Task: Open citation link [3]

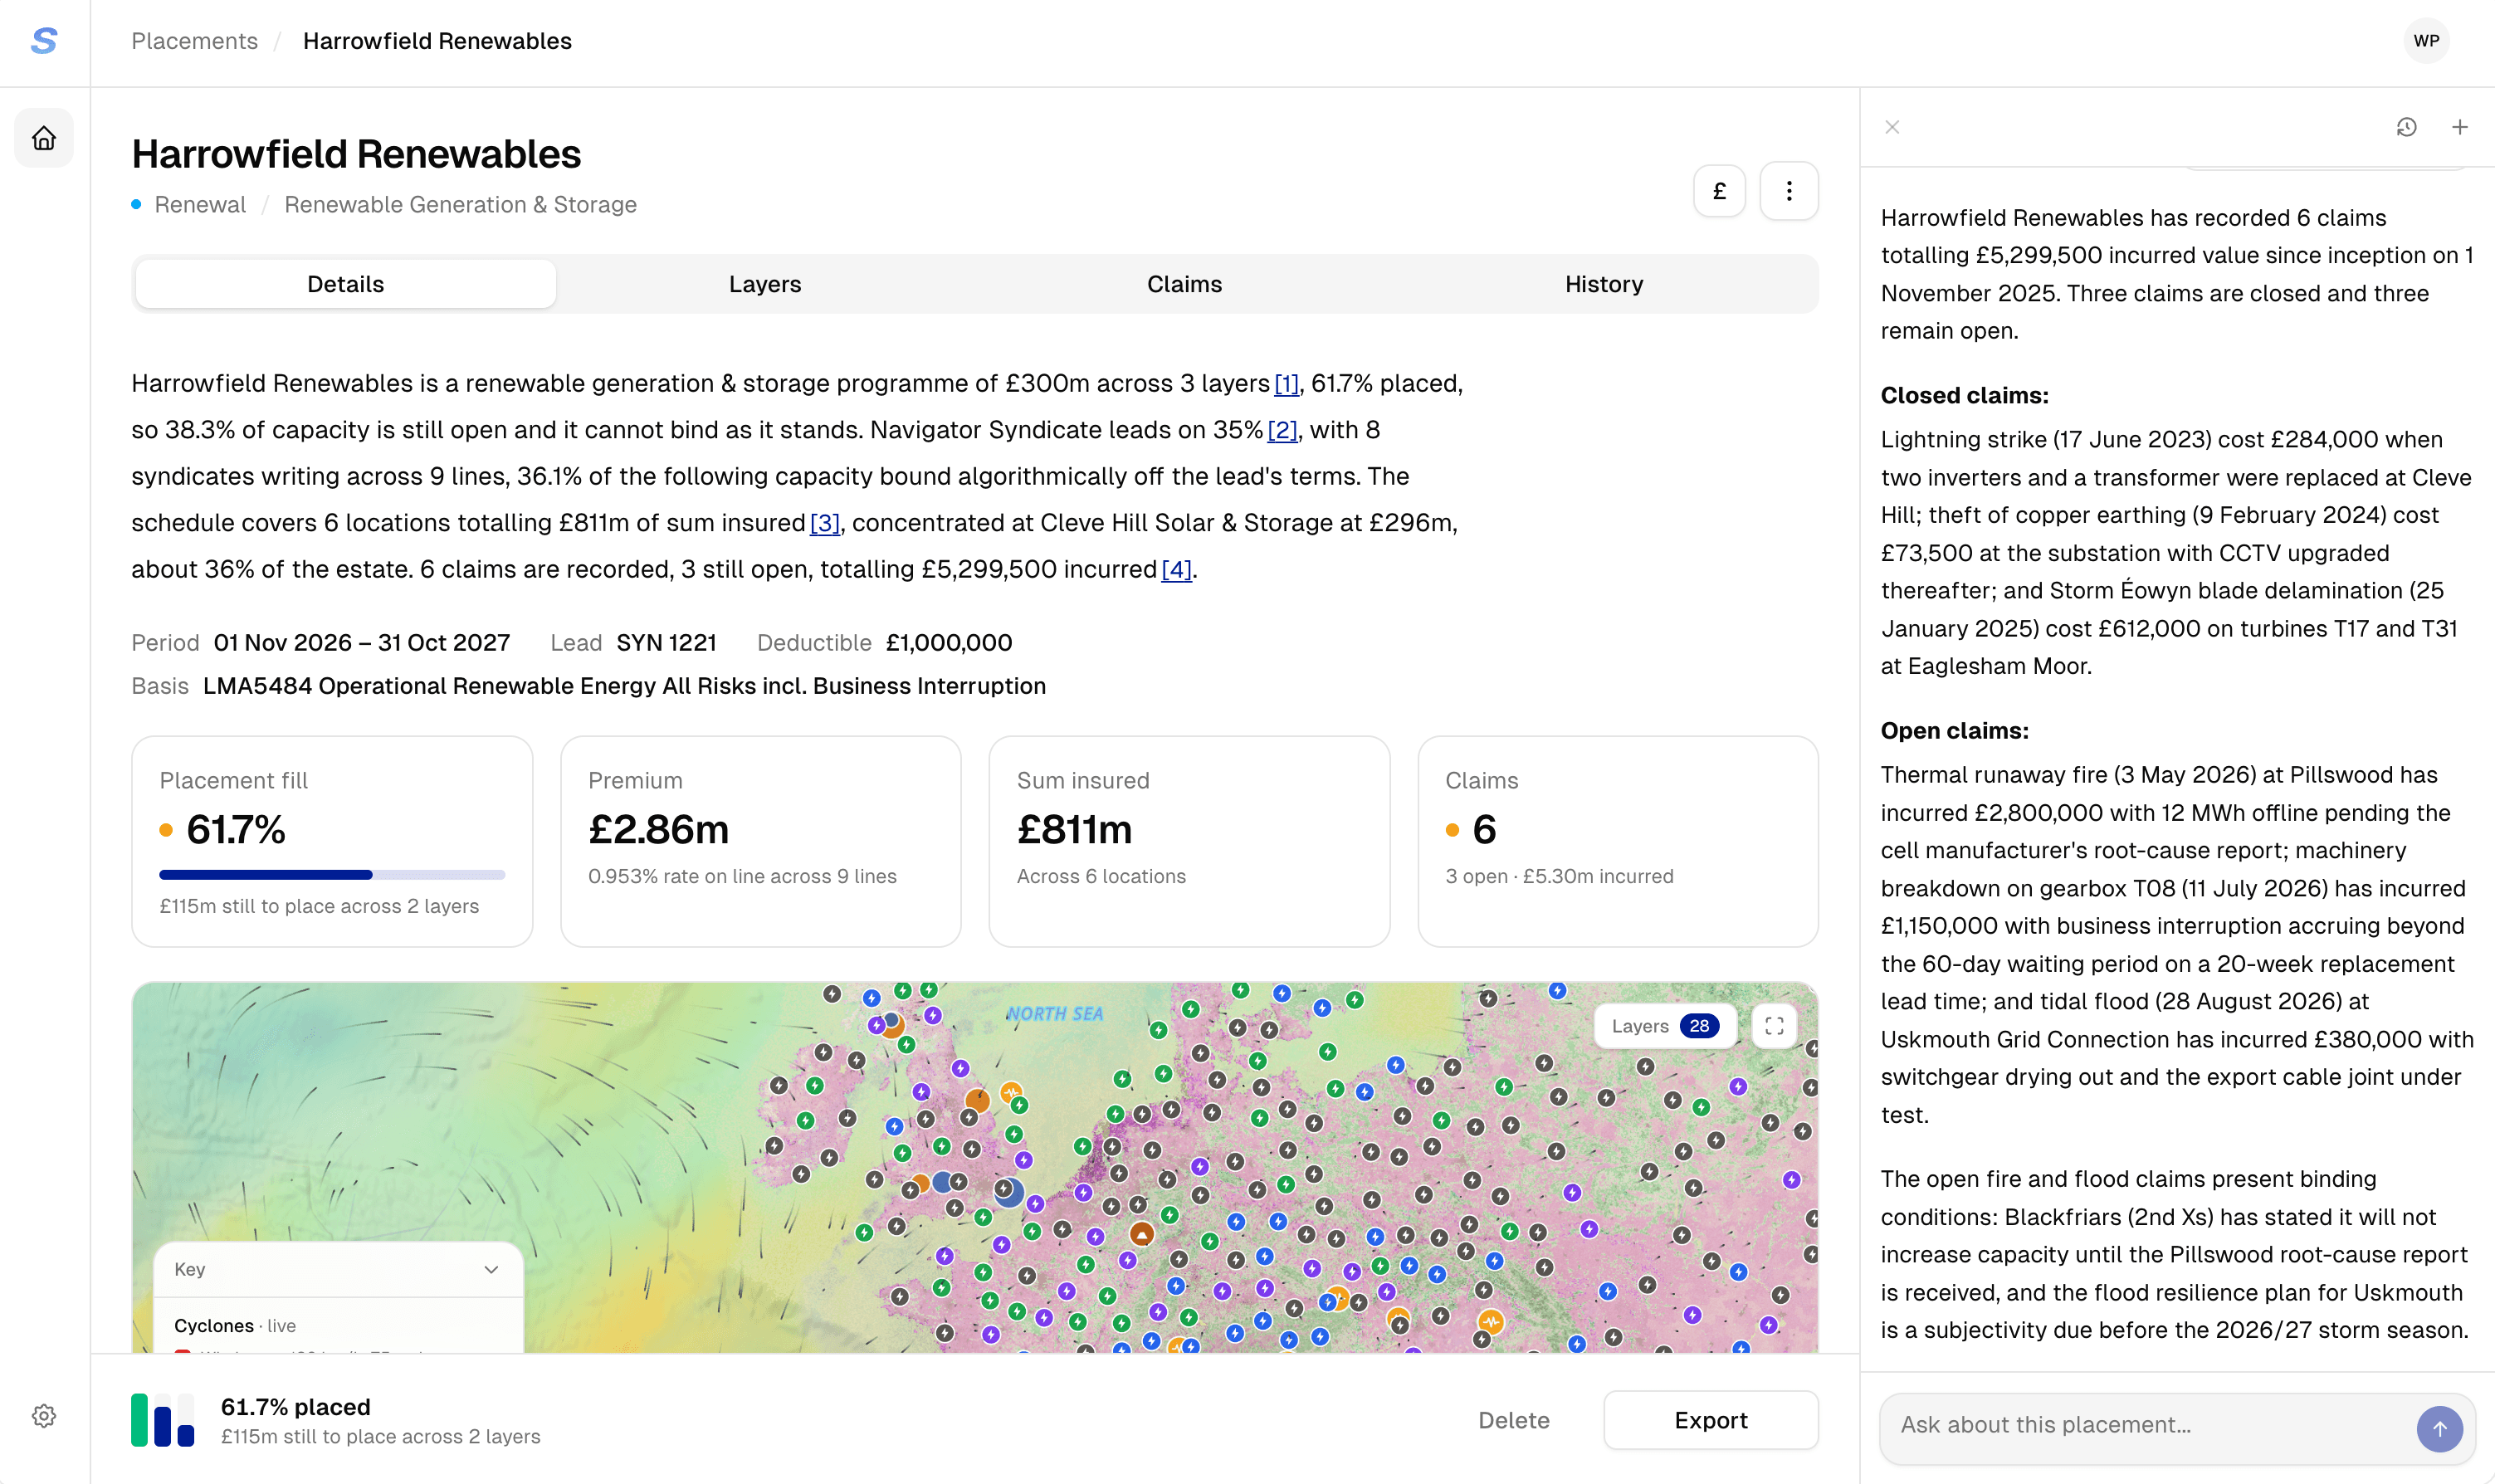Action: (x=824, y=523)
